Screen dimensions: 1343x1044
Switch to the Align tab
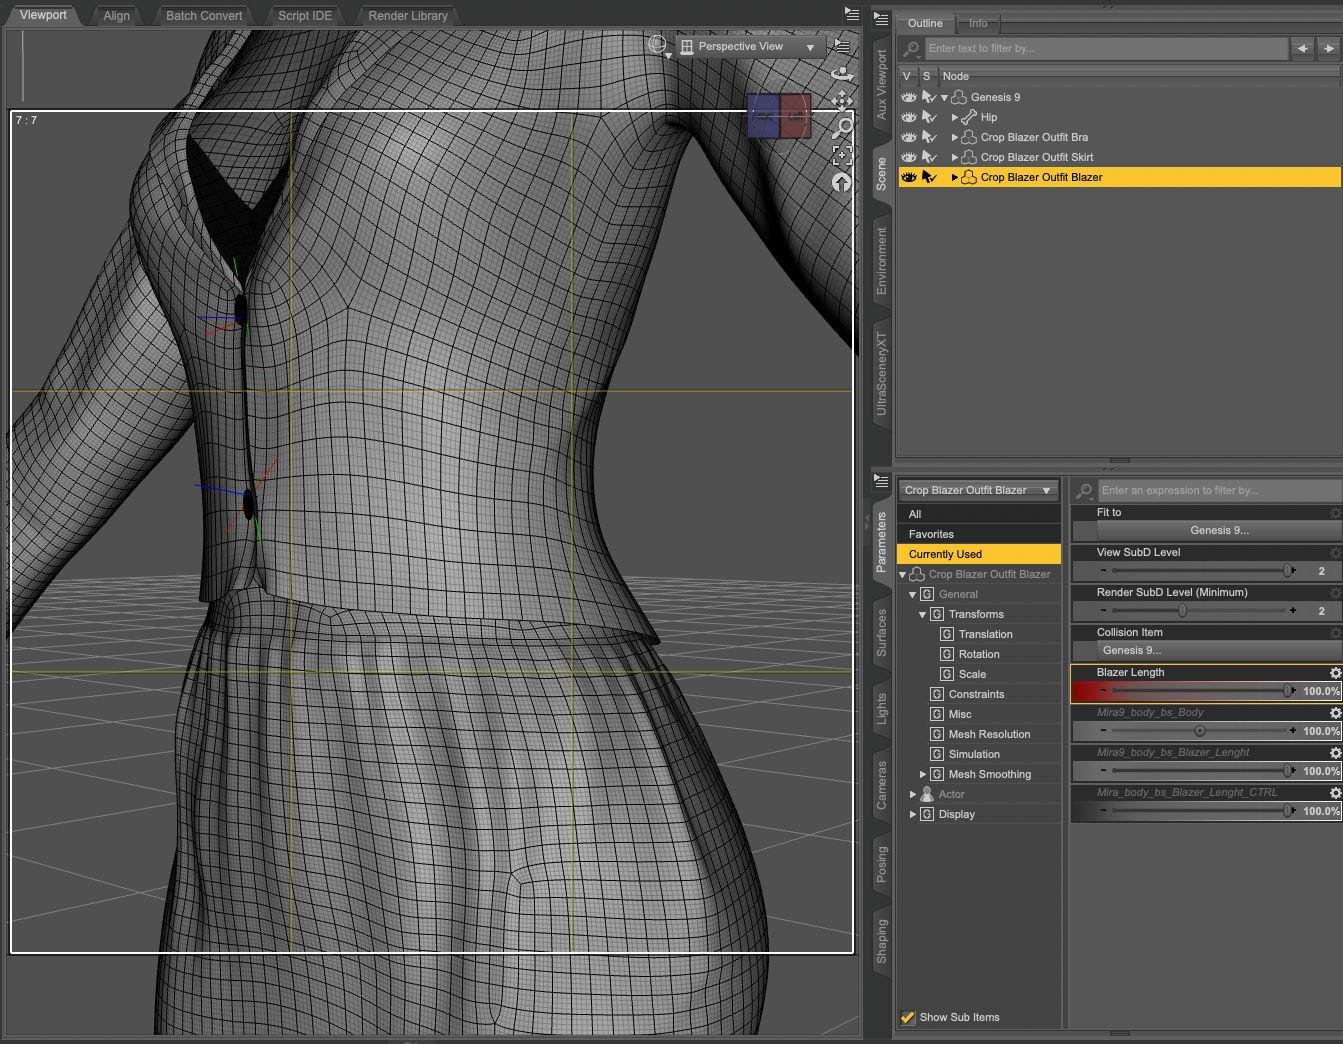(116, 16)
